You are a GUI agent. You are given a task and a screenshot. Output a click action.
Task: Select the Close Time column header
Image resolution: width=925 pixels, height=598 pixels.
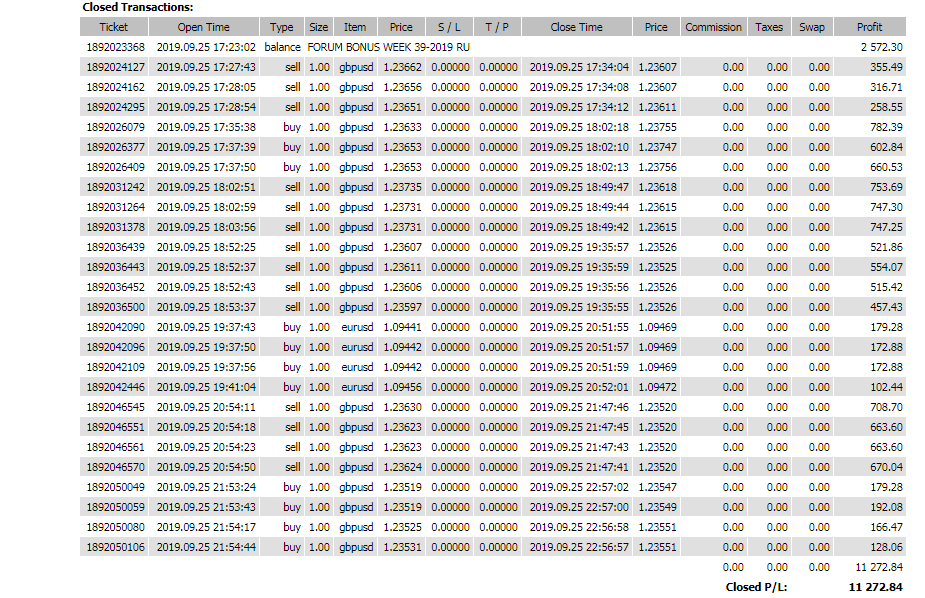click(x=577, y=27)
